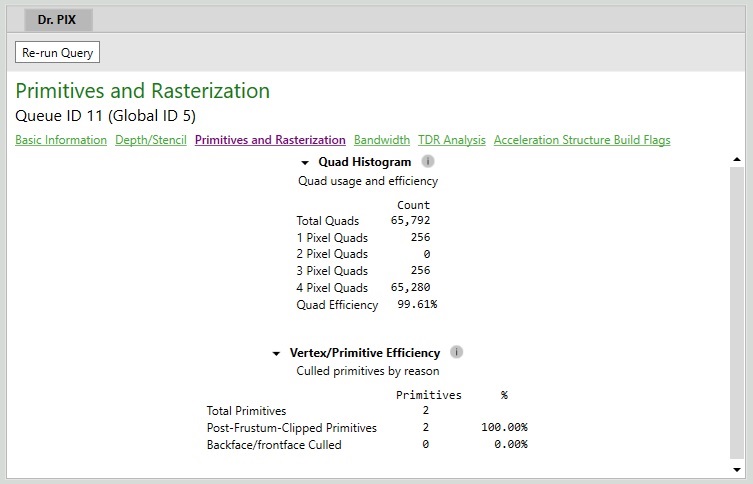Open the Basic Information link

click(61, 140)
